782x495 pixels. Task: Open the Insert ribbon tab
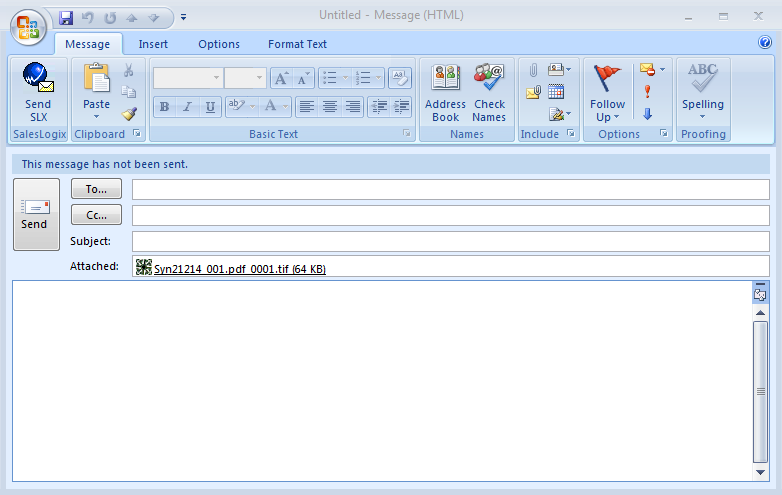point(153,44)
